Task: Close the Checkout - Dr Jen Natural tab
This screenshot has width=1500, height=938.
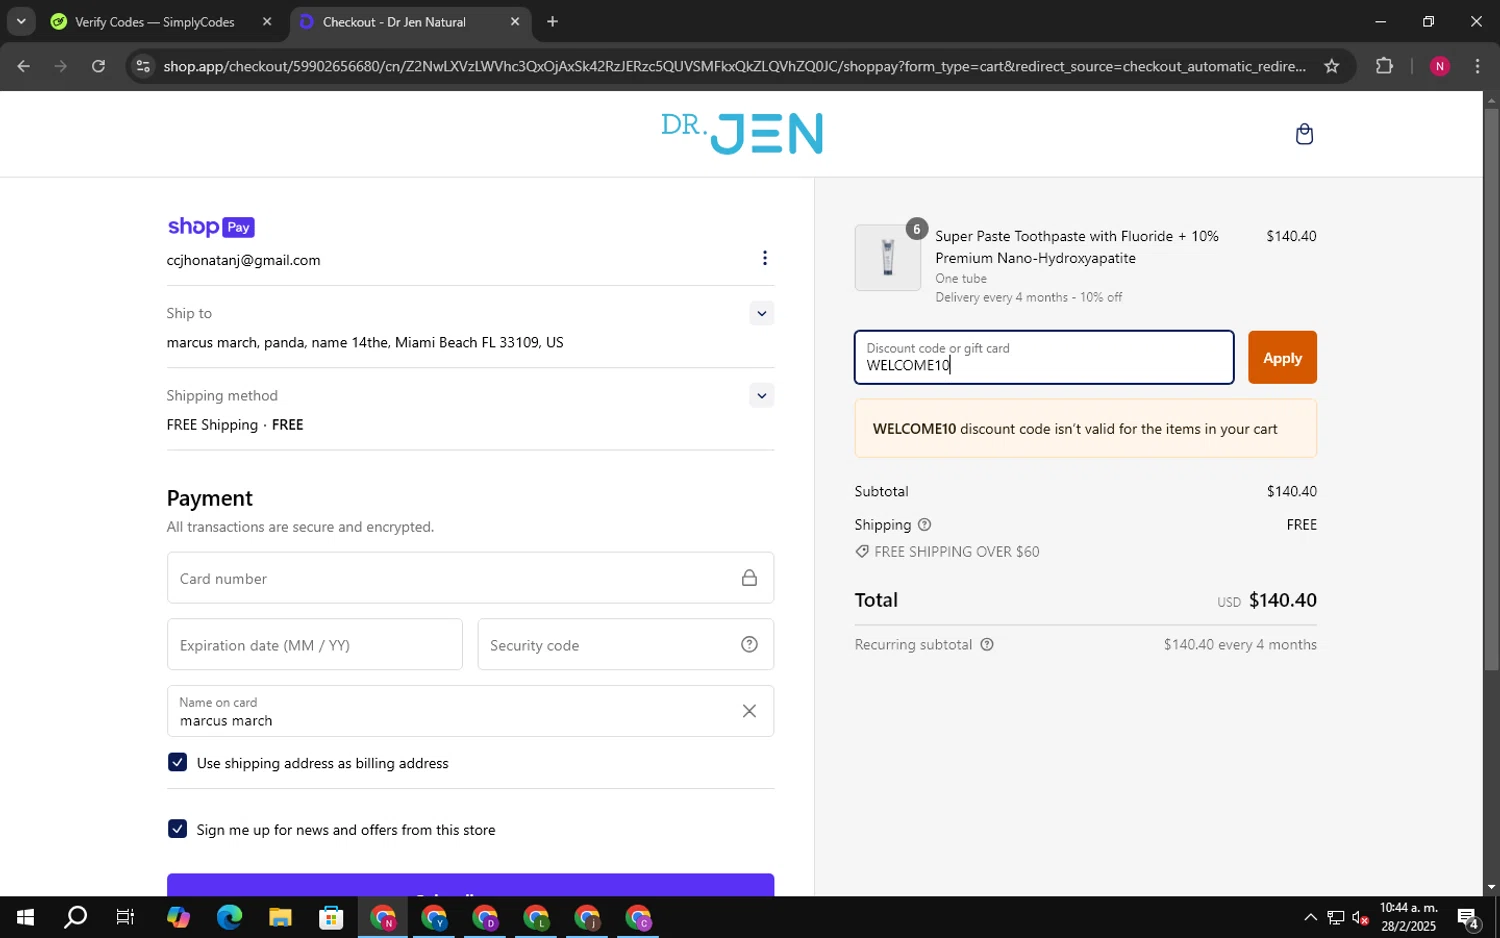Action: coord(515,21)
